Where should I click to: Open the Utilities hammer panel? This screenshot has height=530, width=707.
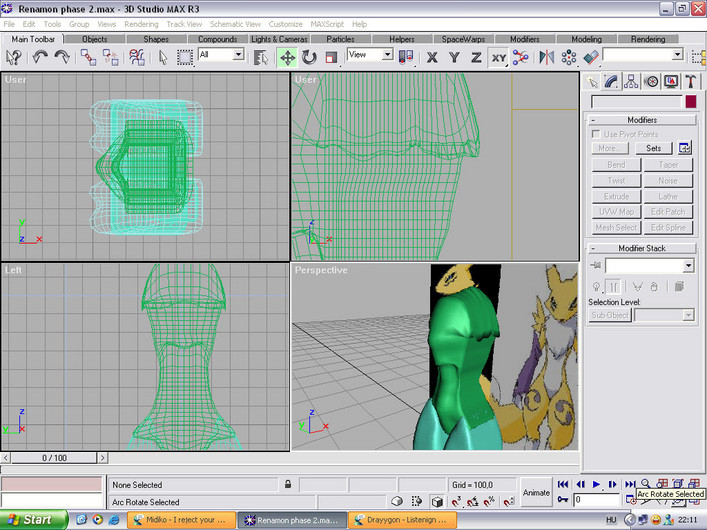690,82
